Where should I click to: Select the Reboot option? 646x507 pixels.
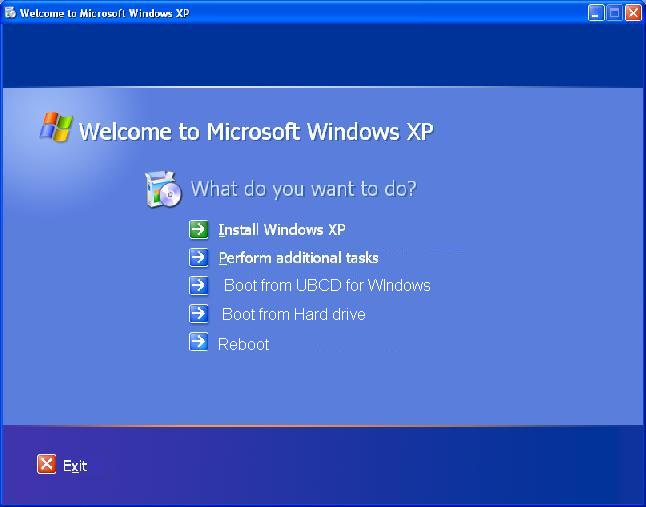(243, 344)
